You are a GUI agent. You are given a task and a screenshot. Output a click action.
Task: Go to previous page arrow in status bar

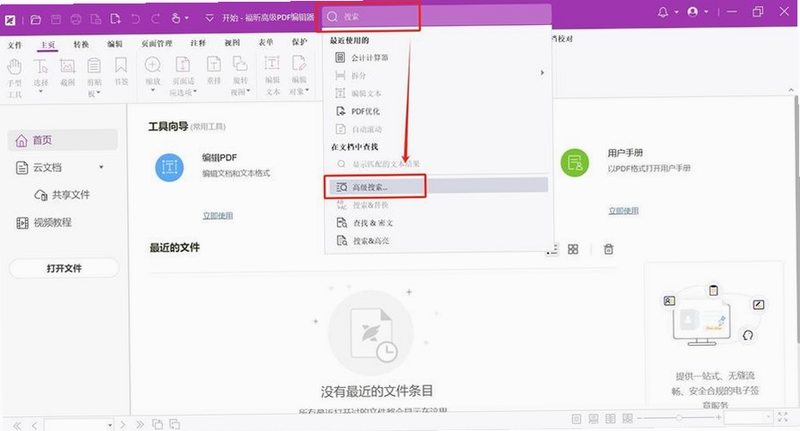click(34, 425)
